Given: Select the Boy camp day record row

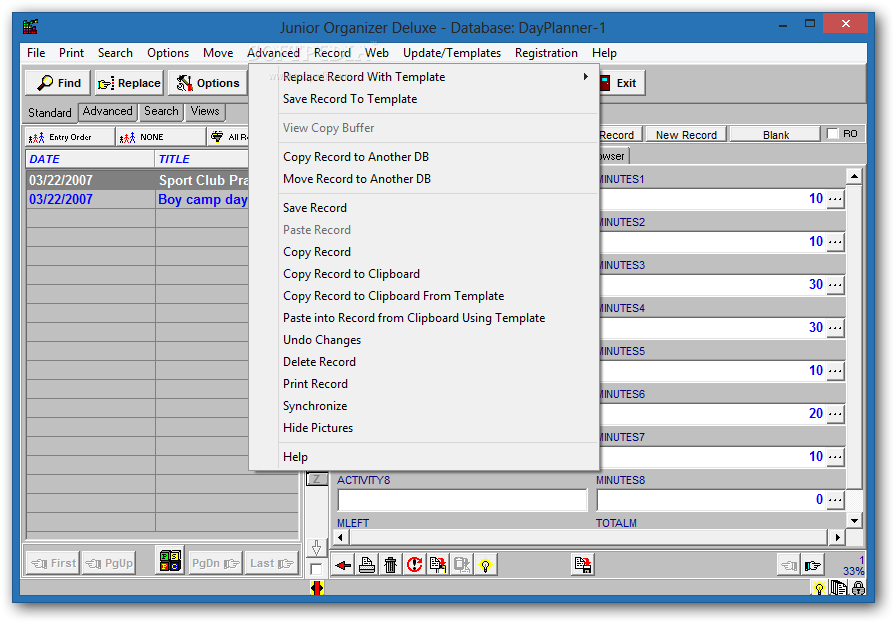Looking at the screenshot, I should [x=137, y=199].
